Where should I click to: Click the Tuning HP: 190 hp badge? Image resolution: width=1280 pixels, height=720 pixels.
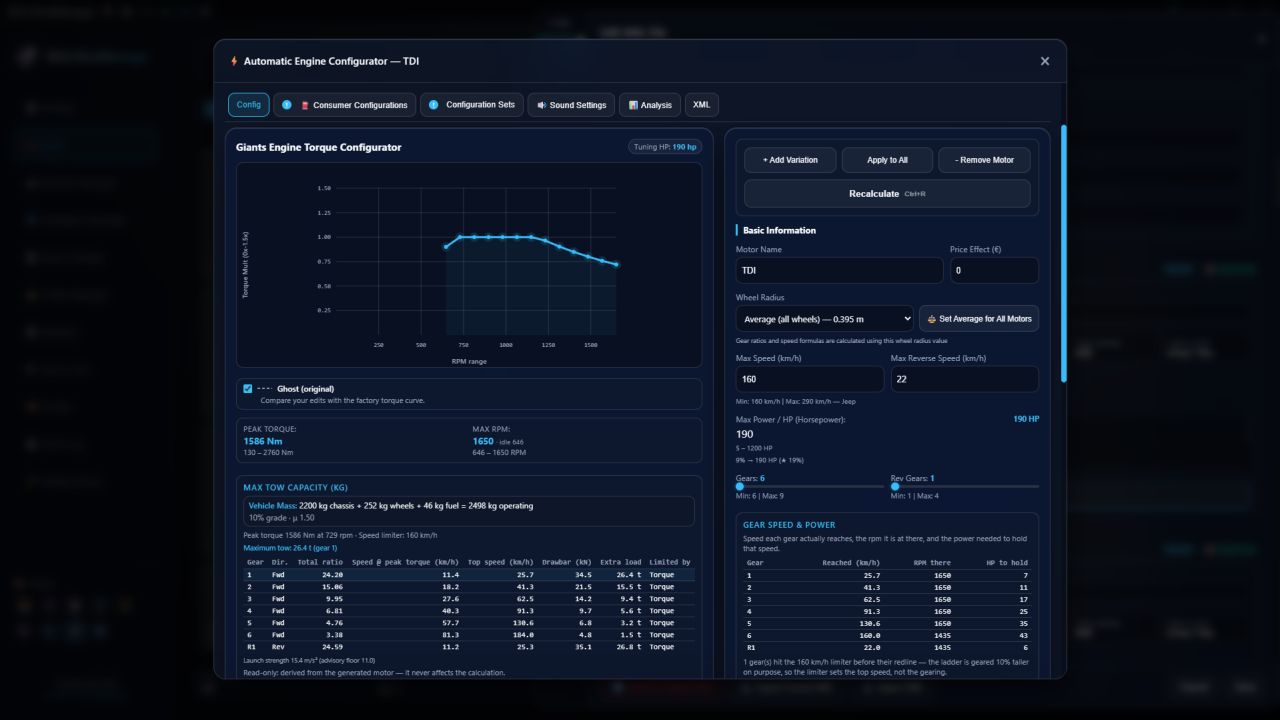pyautogui.click(x=664, y=147)
